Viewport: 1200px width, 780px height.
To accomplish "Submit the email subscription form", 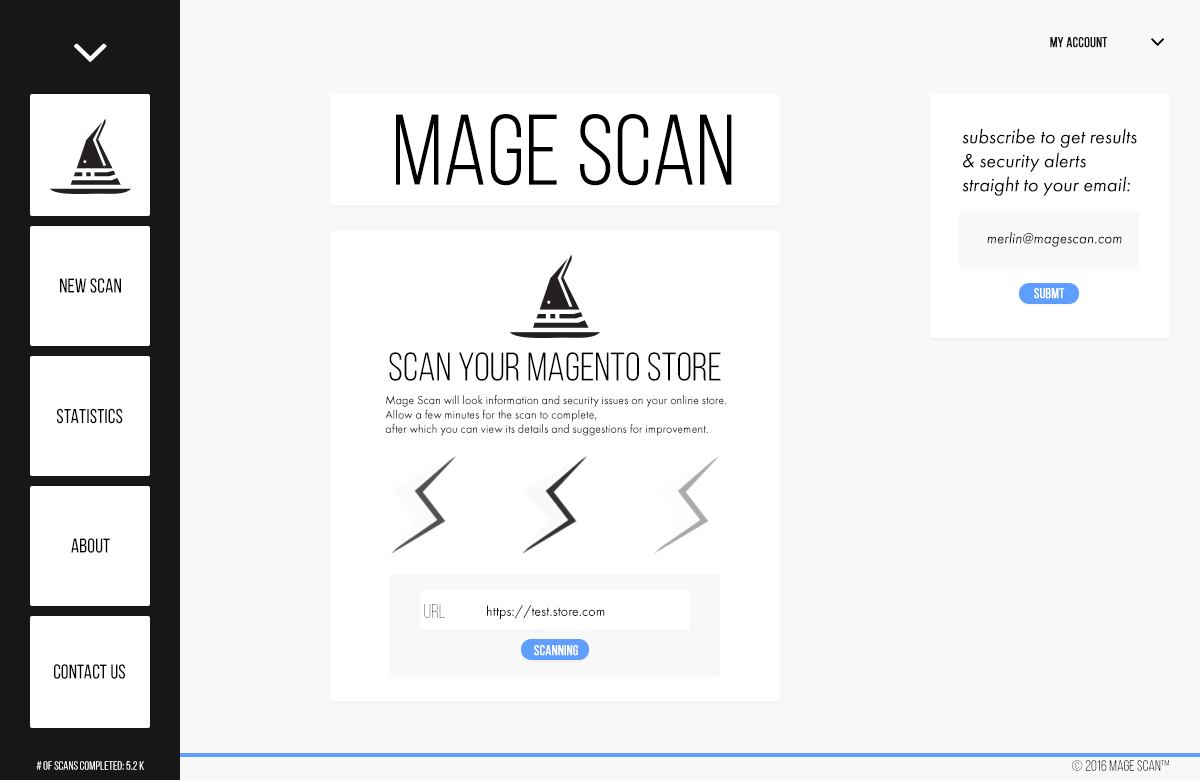I will coord(1049,294).
